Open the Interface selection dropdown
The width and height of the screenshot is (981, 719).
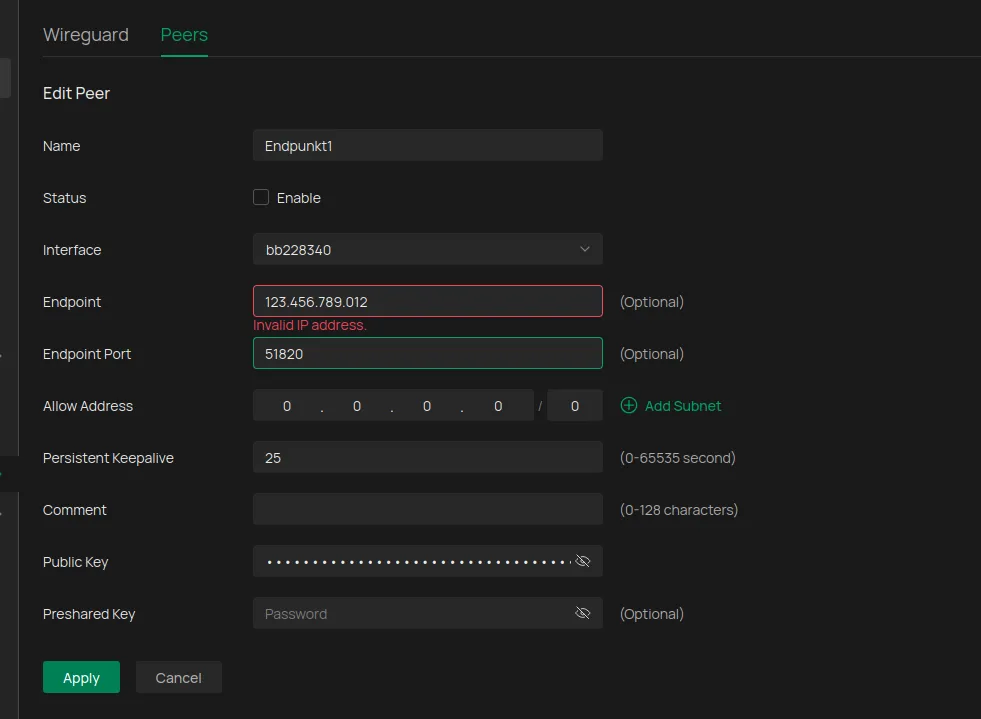[427, 249]
